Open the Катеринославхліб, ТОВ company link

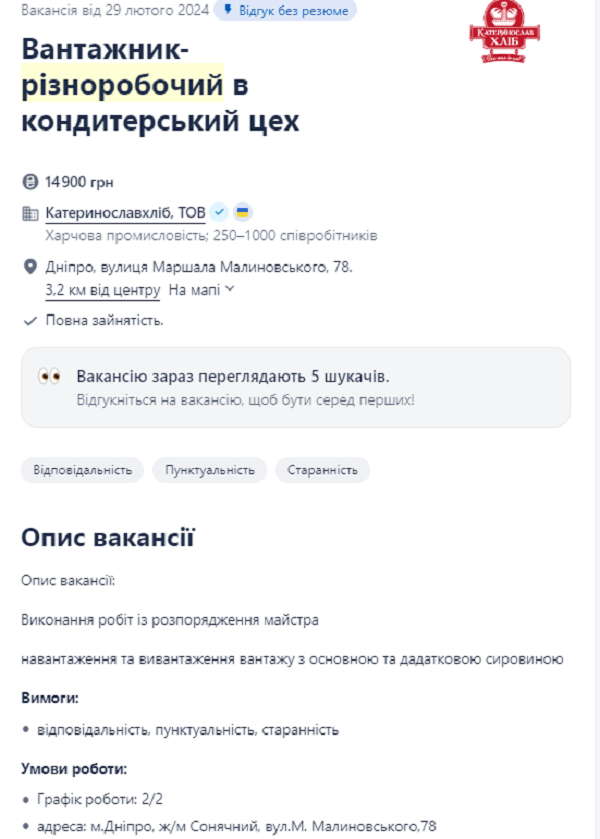pos(125,213)
